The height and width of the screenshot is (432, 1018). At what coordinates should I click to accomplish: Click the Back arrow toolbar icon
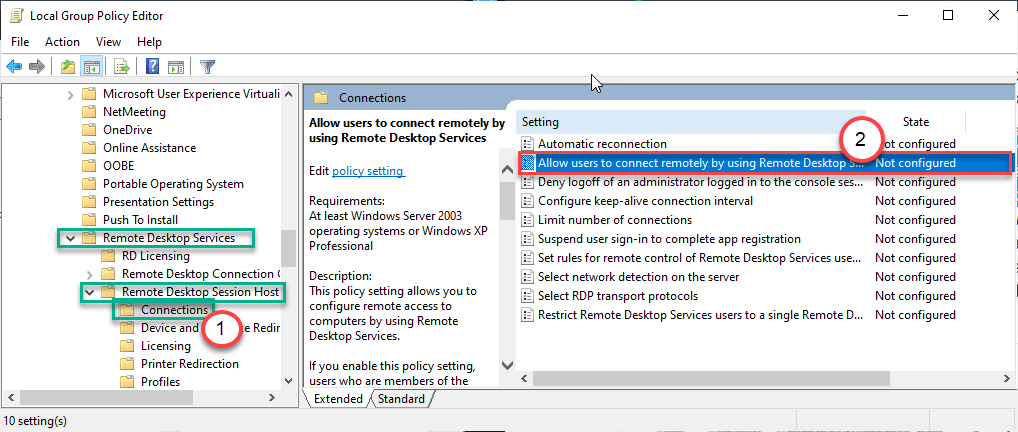[14, 67]
